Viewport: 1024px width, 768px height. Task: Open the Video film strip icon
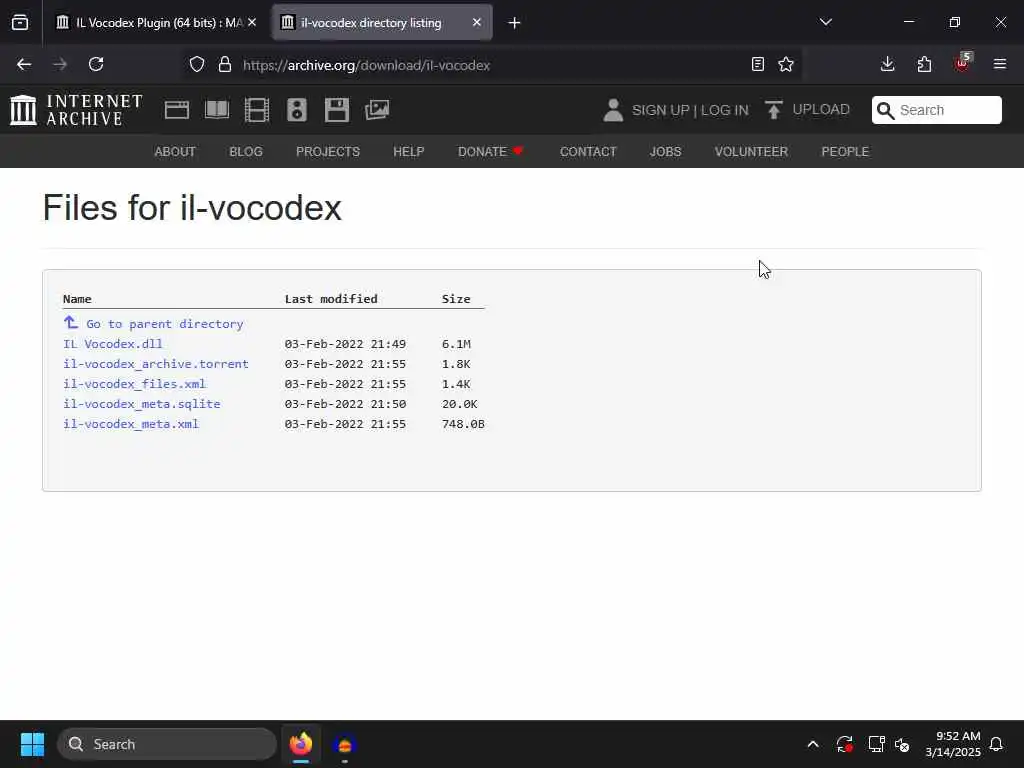pos(257,110)
